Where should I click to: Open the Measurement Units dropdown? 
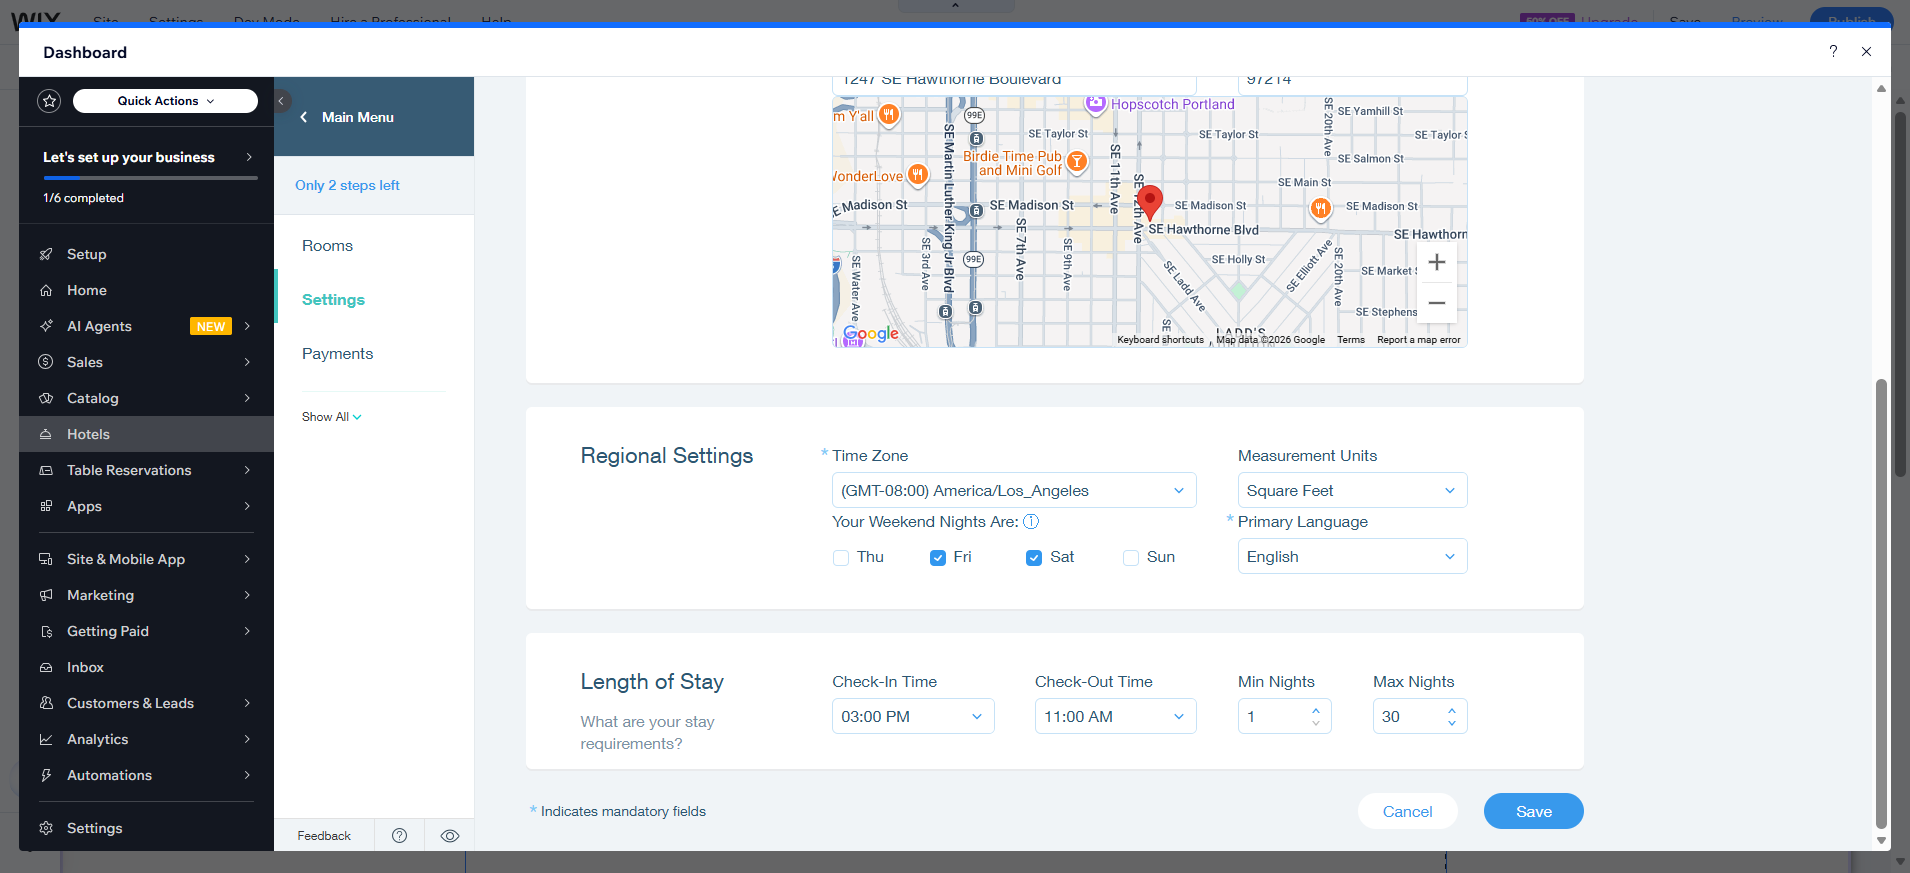tap(1352, 490)
